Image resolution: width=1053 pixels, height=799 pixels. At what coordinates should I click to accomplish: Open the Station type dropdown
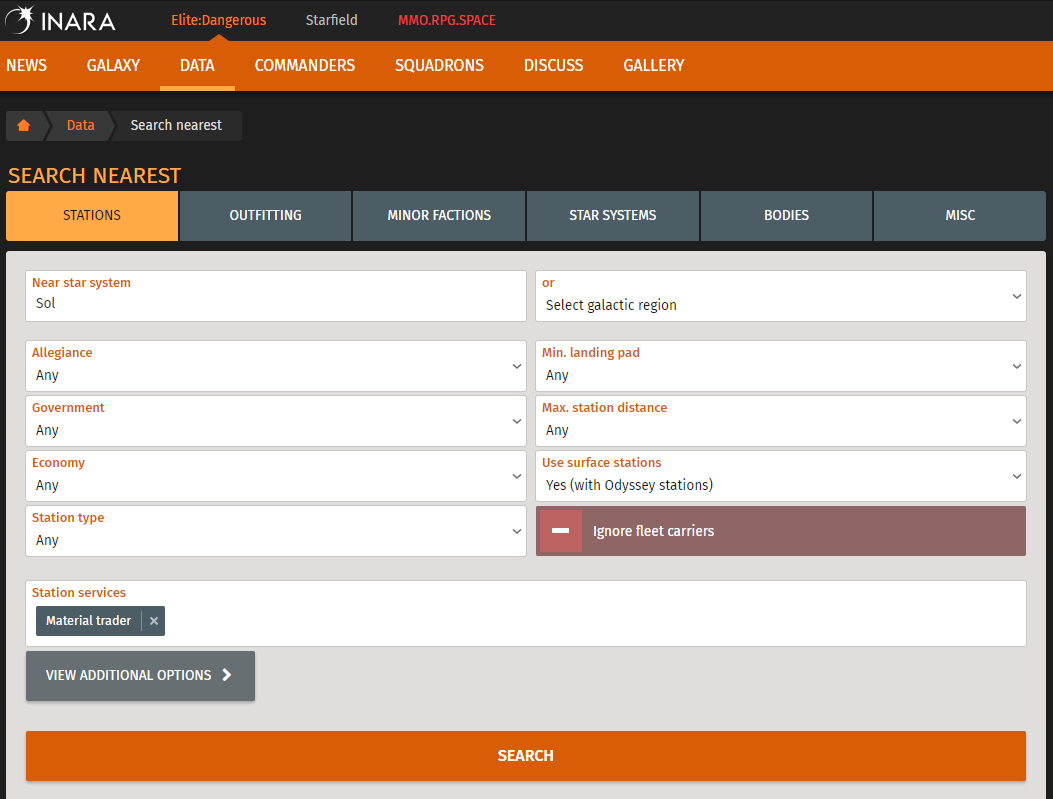(x=275, y=531)
